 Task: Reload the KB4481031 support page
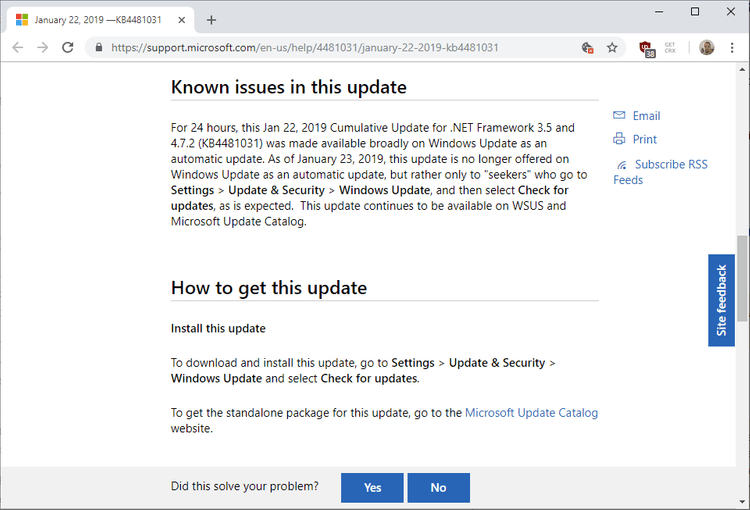click(x=68, y=47)
